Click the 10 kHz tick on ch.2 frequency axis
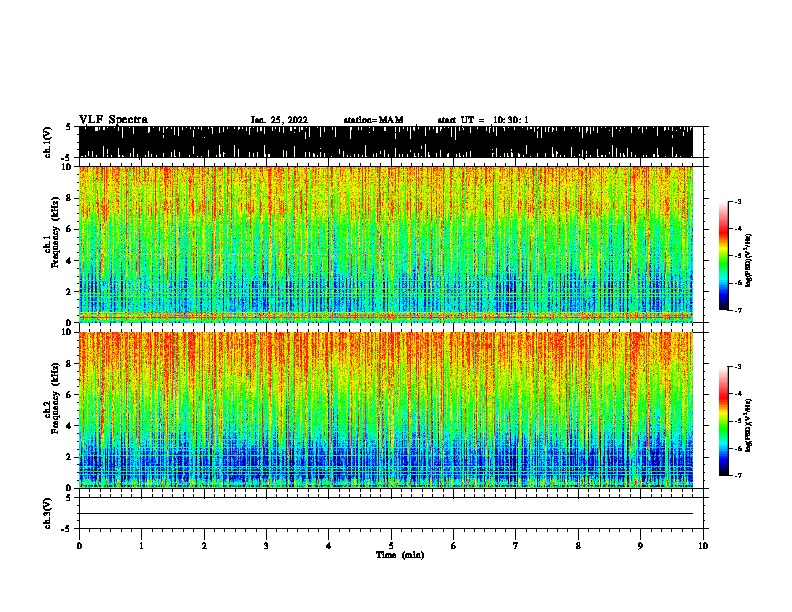This screenshot has width=792, height=612. point(67,332)
